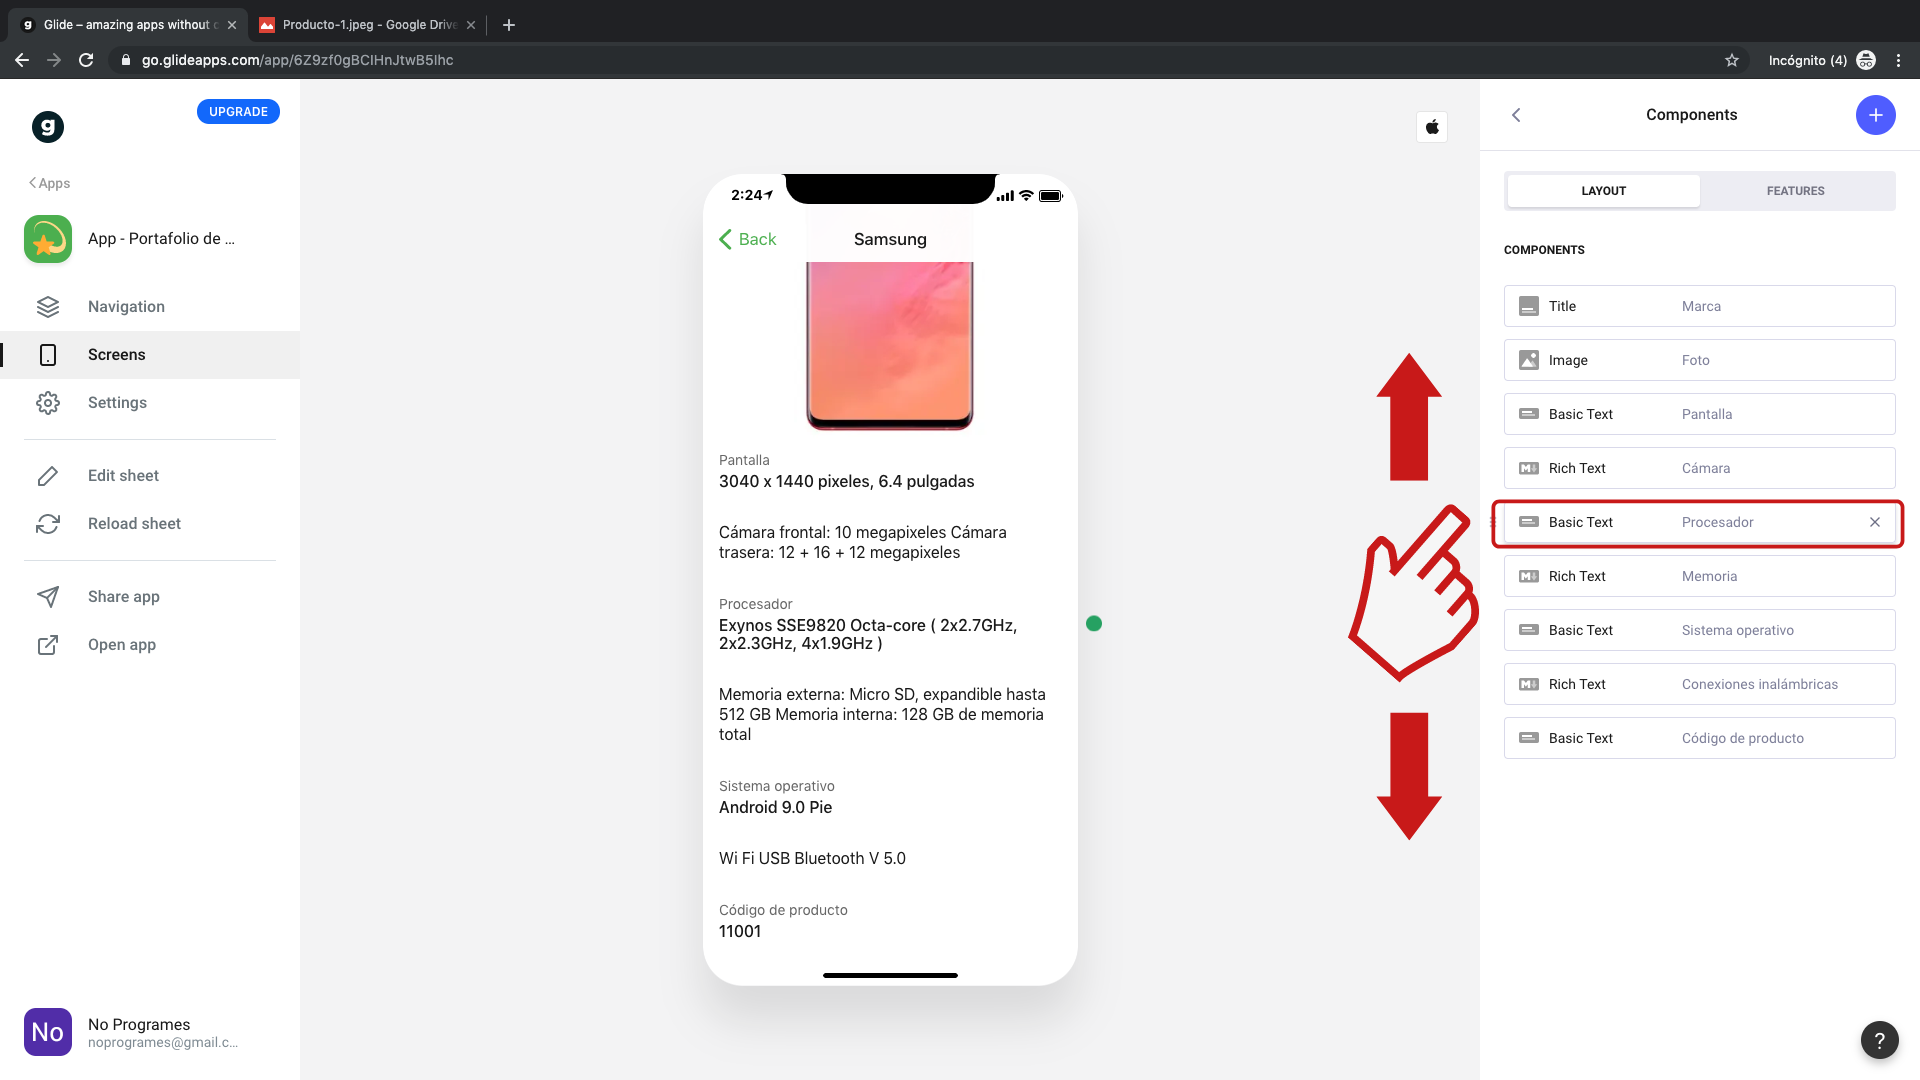
Task: Click the Navigation layers icon
Action: [x=48, y=307]
